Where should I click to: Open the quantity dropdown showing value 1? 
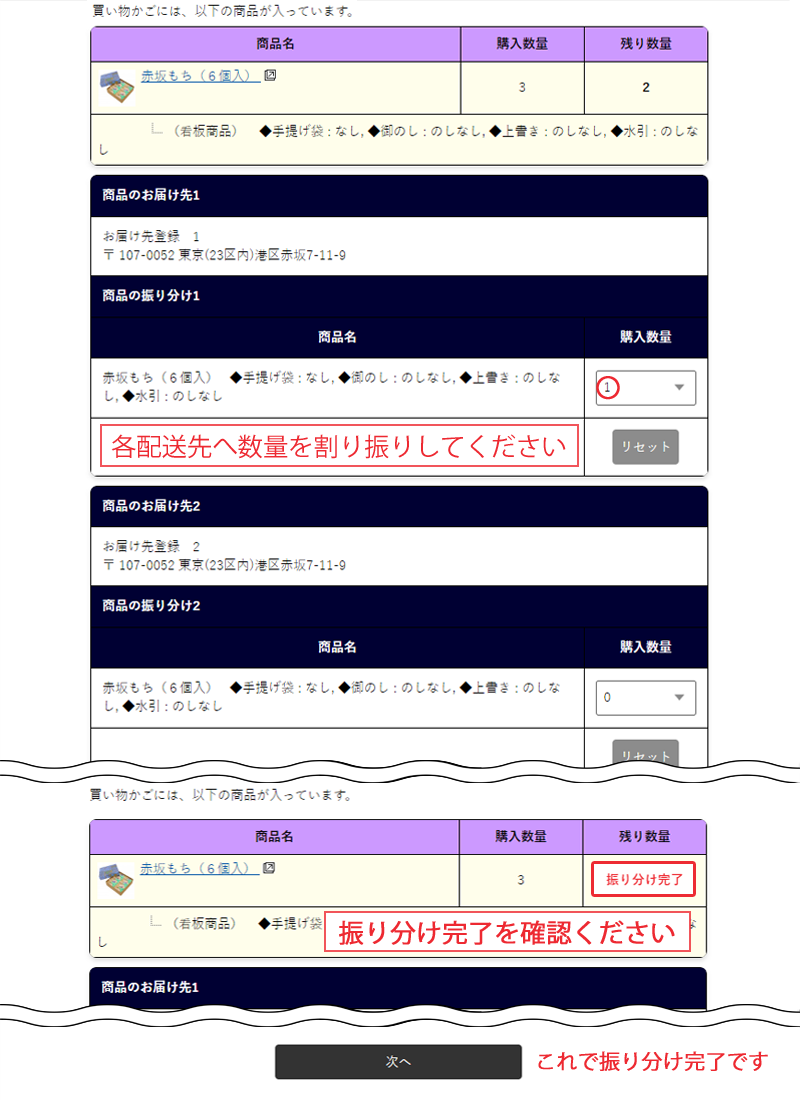pyautogui.click(x=645, y=388)
